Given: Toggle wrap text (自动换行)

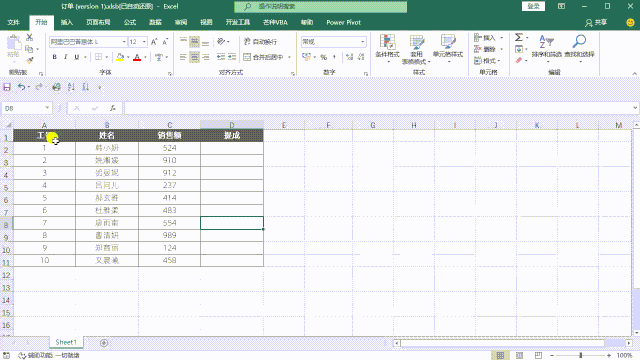Looking at the screenshot, I should point(260,42).
